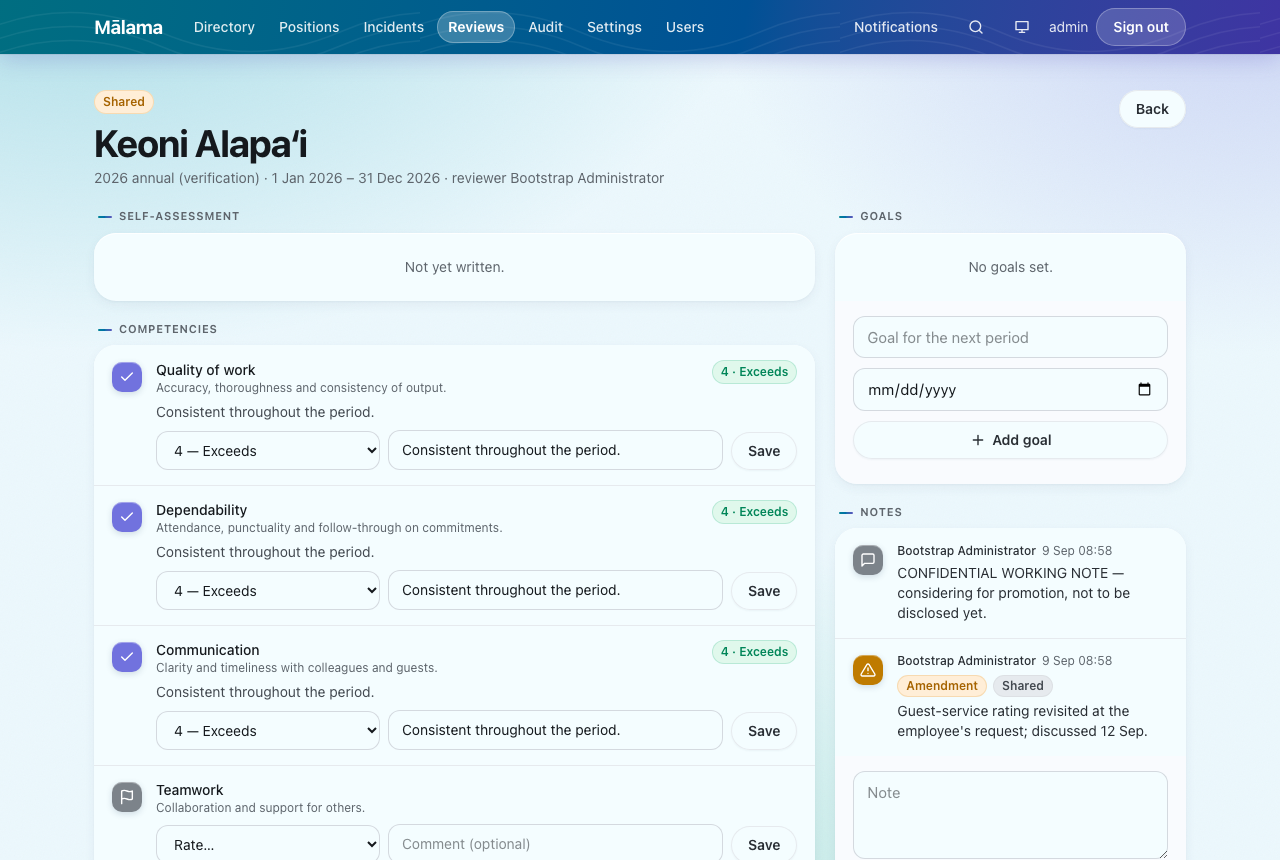Click the 'Teamwork' competency title
This screenshot has width=1280, height=860.
(190, 790)
